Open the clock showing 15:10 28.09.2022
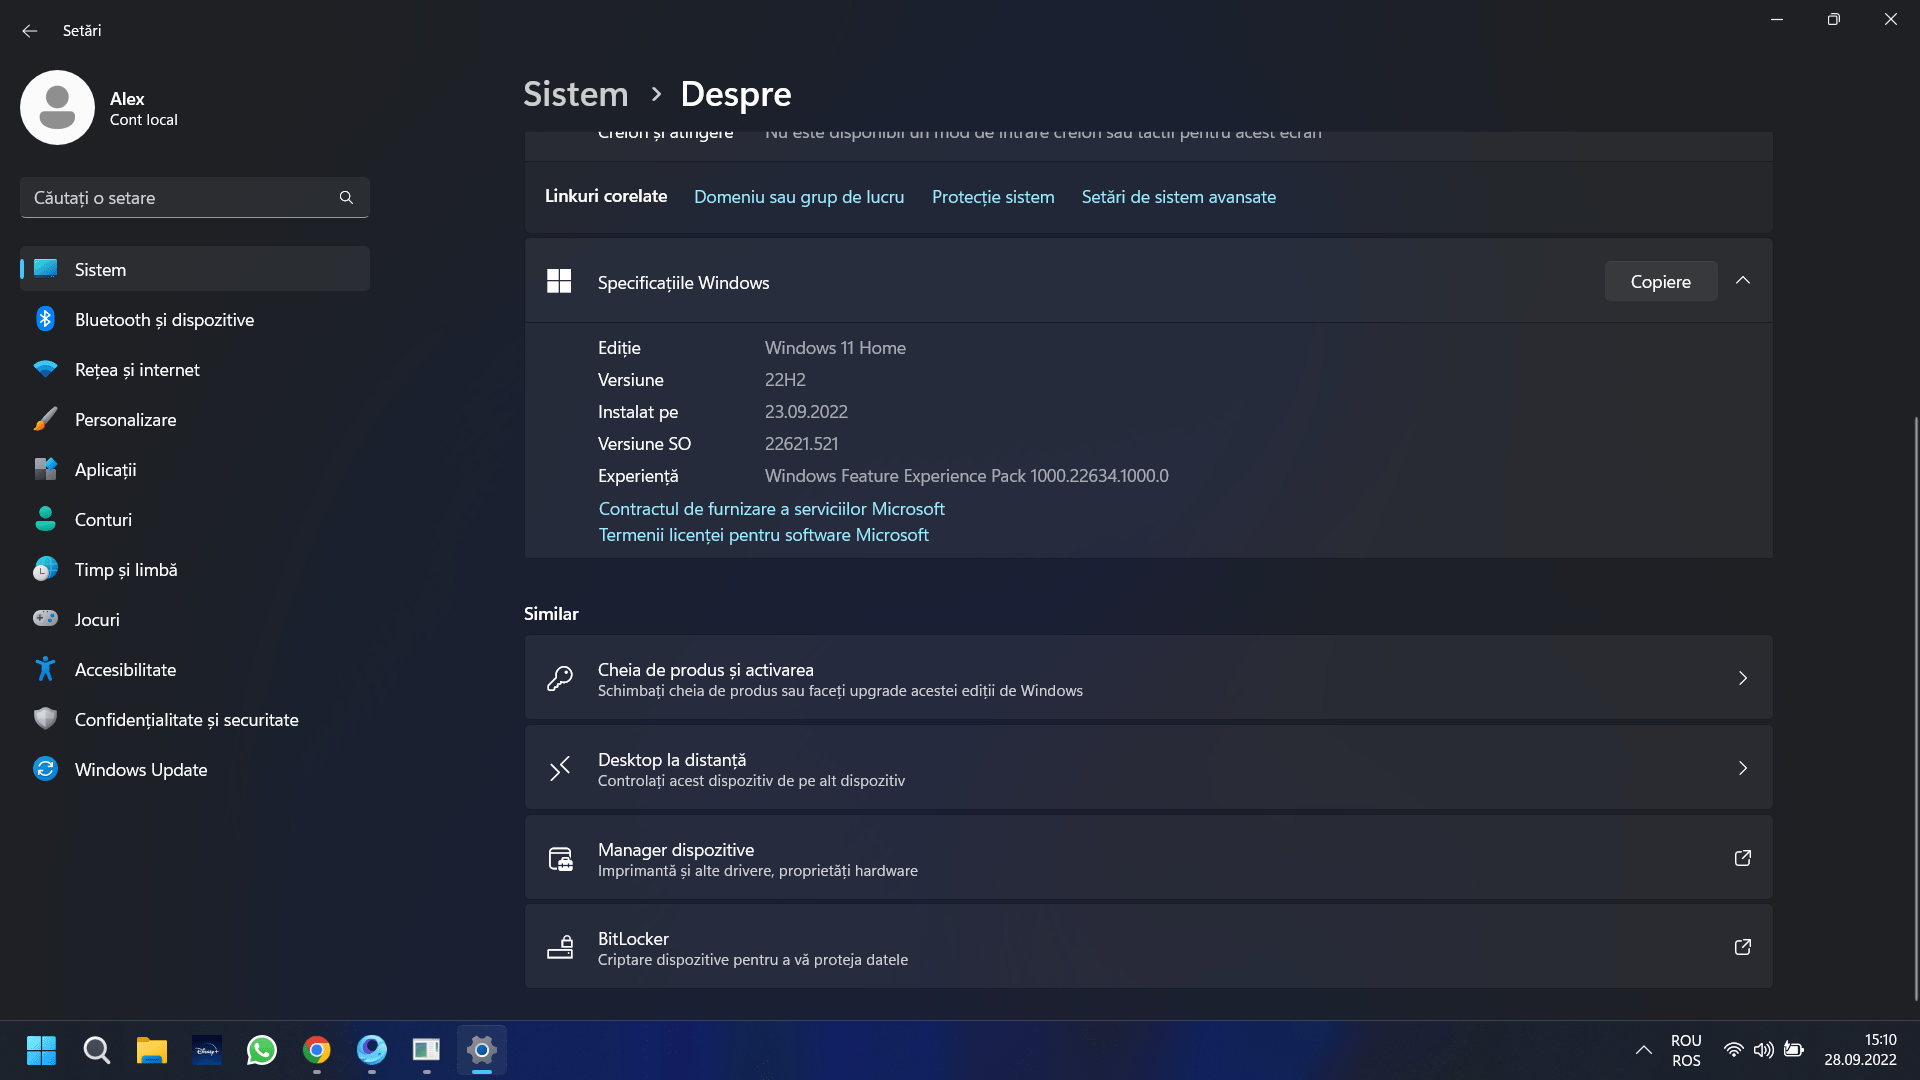This screenshot has width=1920, height=1080. pyautogui.click(x=1860, y=1050)
